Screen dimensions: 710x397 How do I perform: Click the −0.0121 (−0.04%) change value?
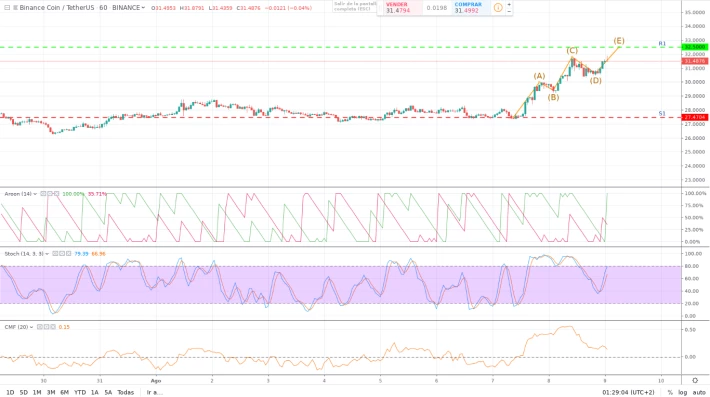coord(288,8)
